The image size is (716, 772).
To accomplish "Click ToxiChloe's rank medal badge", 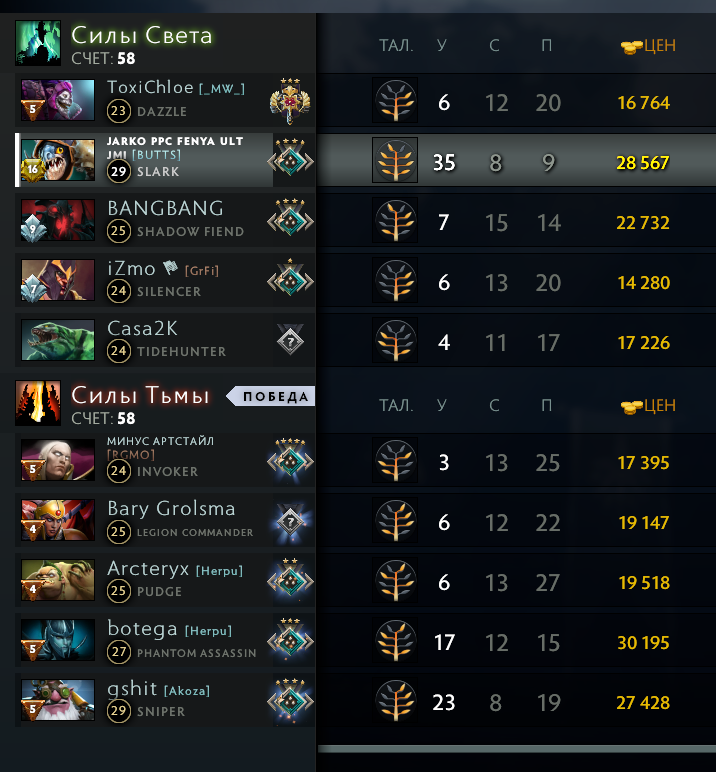I will 291,101.
